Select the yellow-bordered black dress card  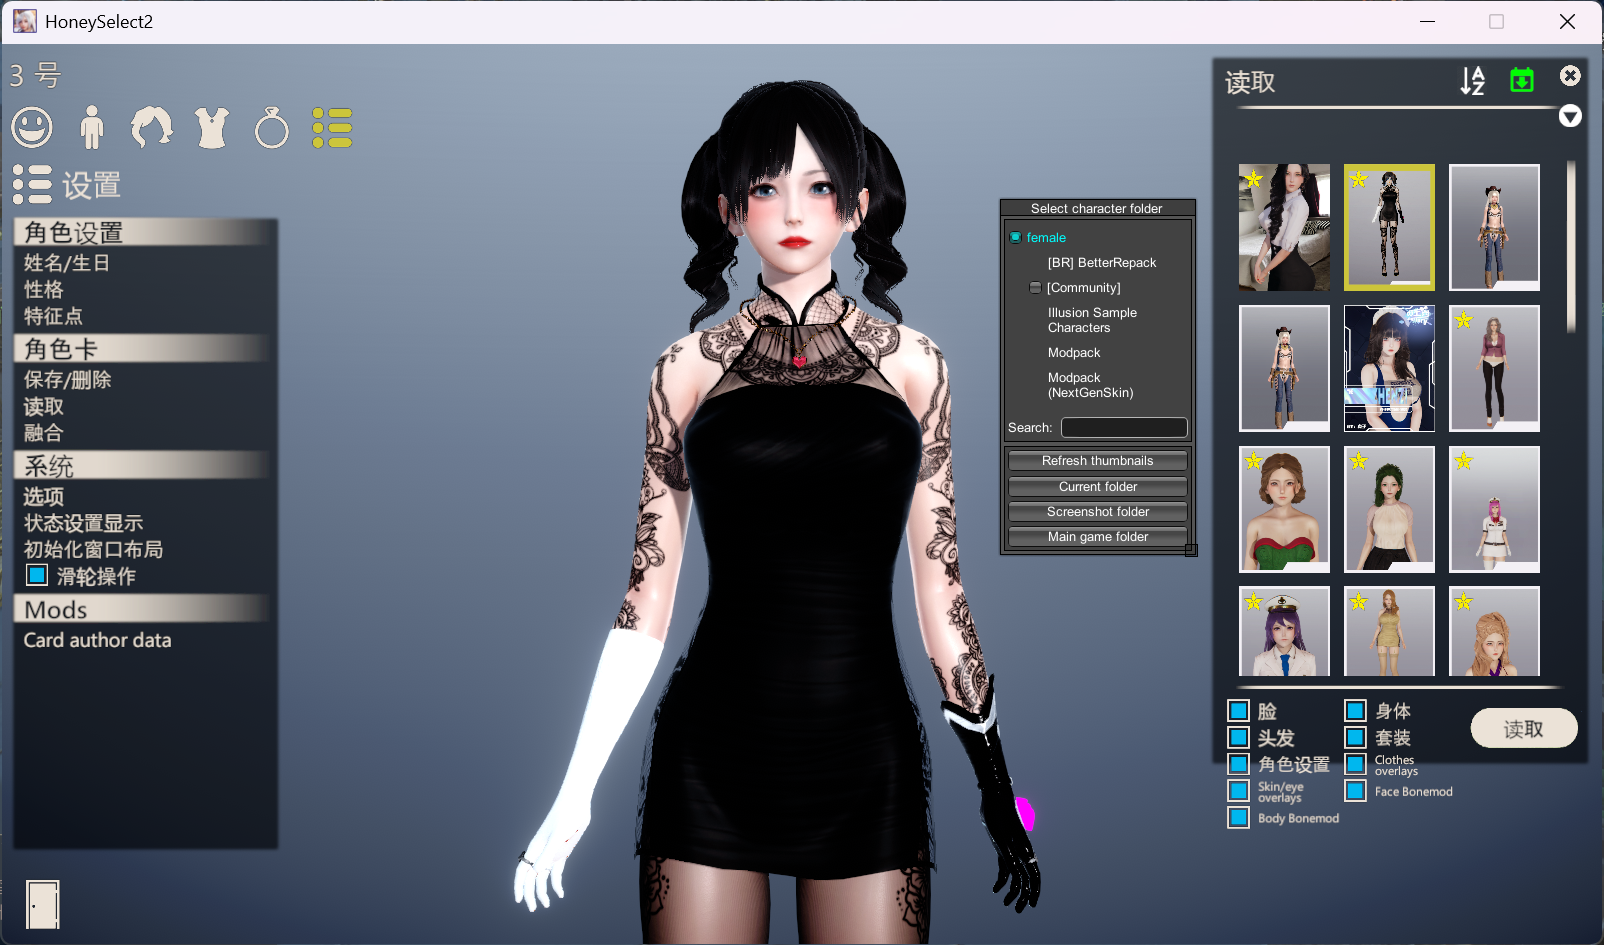pyautogui.click(x=1389, y=228)
